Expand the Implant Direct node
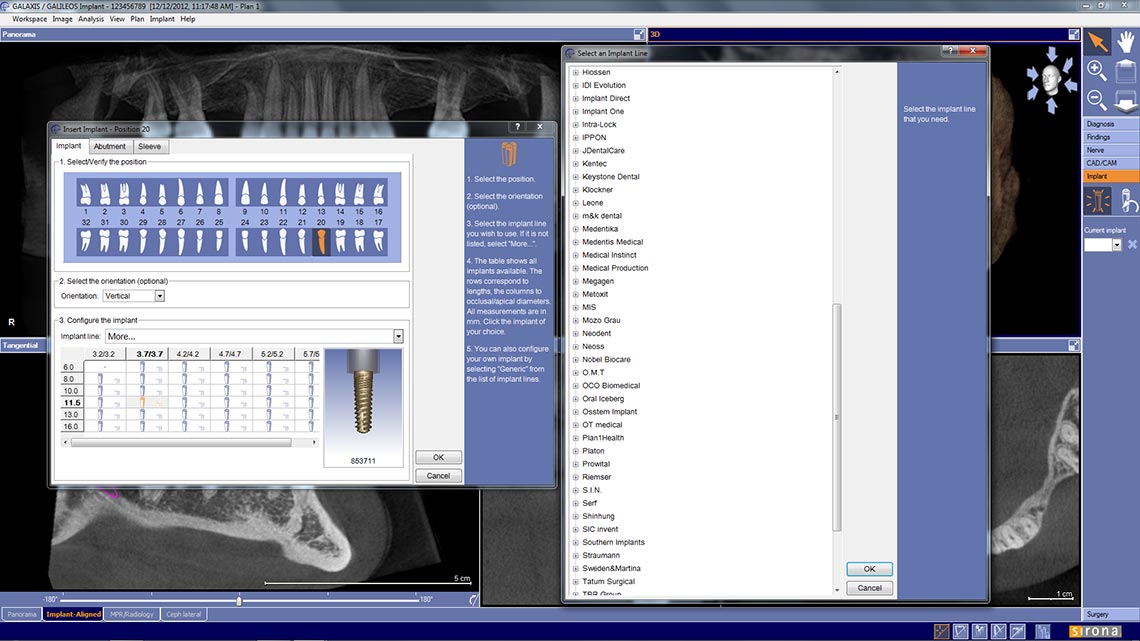This screenshot has height=641, width=1140. tap(576, 99)
